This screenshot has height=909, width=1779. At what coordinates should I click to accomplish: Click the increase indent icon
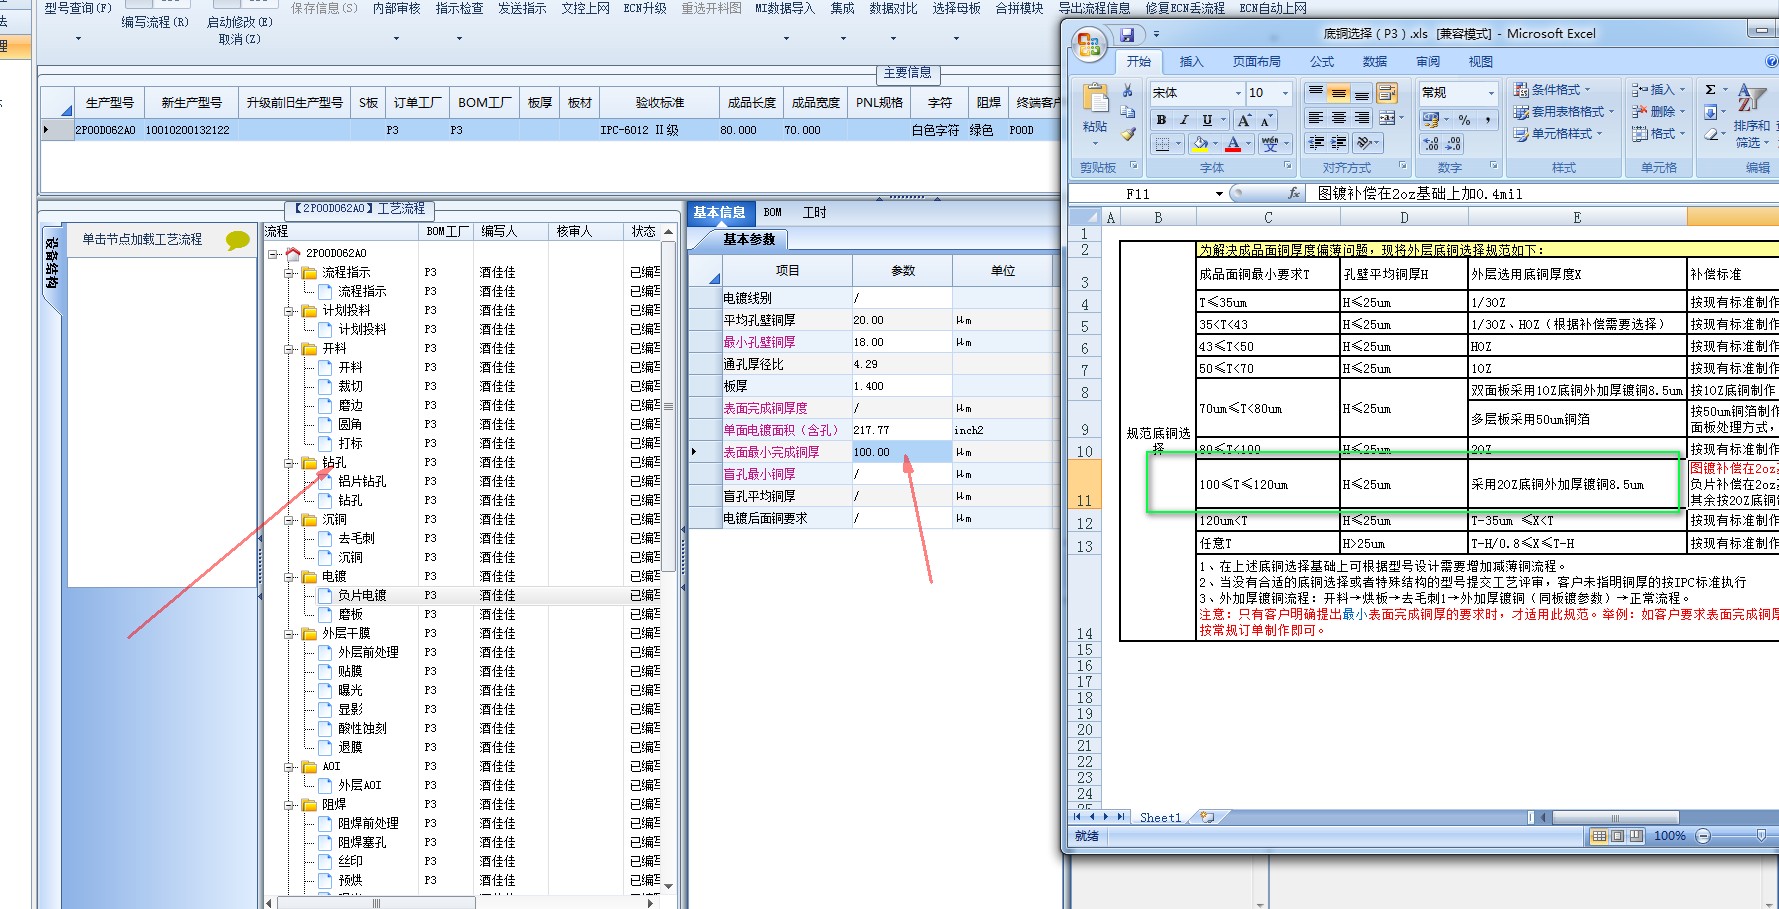coord(1338,143)
